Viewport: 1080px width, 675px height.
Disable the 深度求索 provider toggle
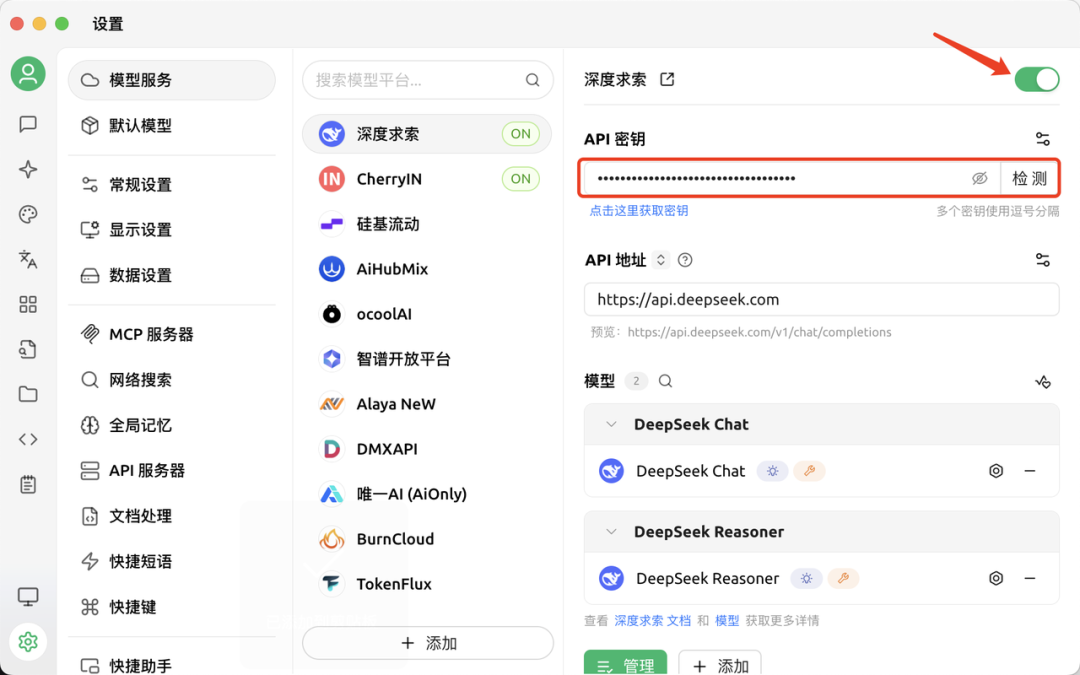(1036, 77)
